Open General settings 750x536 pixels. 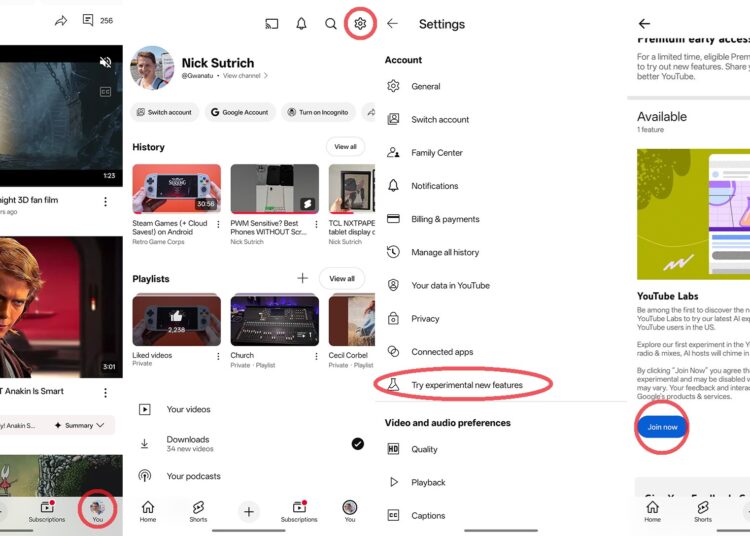pos(501,87)
